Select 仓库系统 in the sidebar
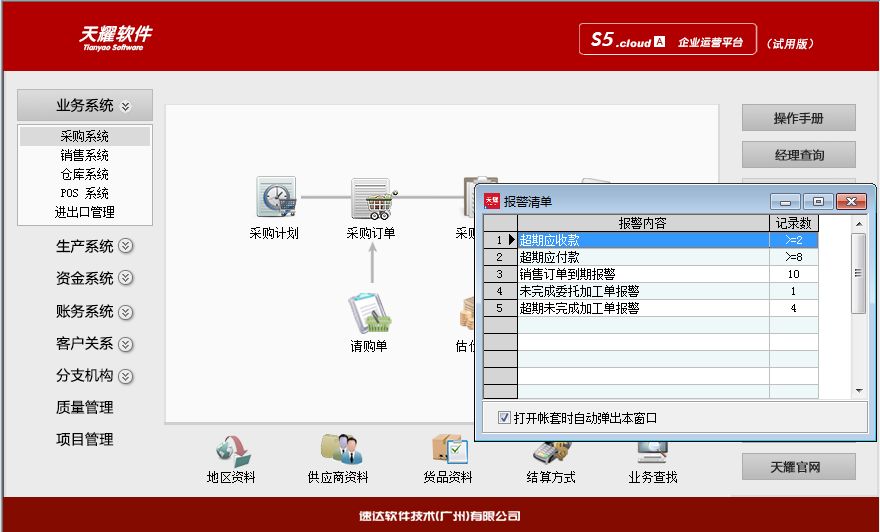This screenshot has width=880, height=532. tap(85, 175)
